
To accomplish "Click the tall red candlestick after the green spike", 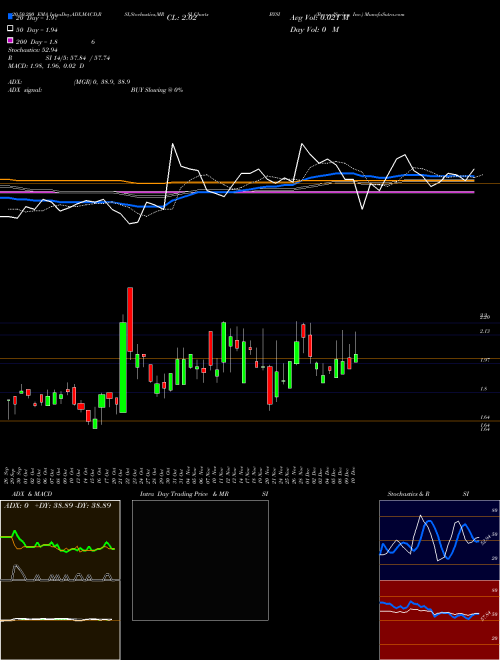I will (x=130, y=319).
